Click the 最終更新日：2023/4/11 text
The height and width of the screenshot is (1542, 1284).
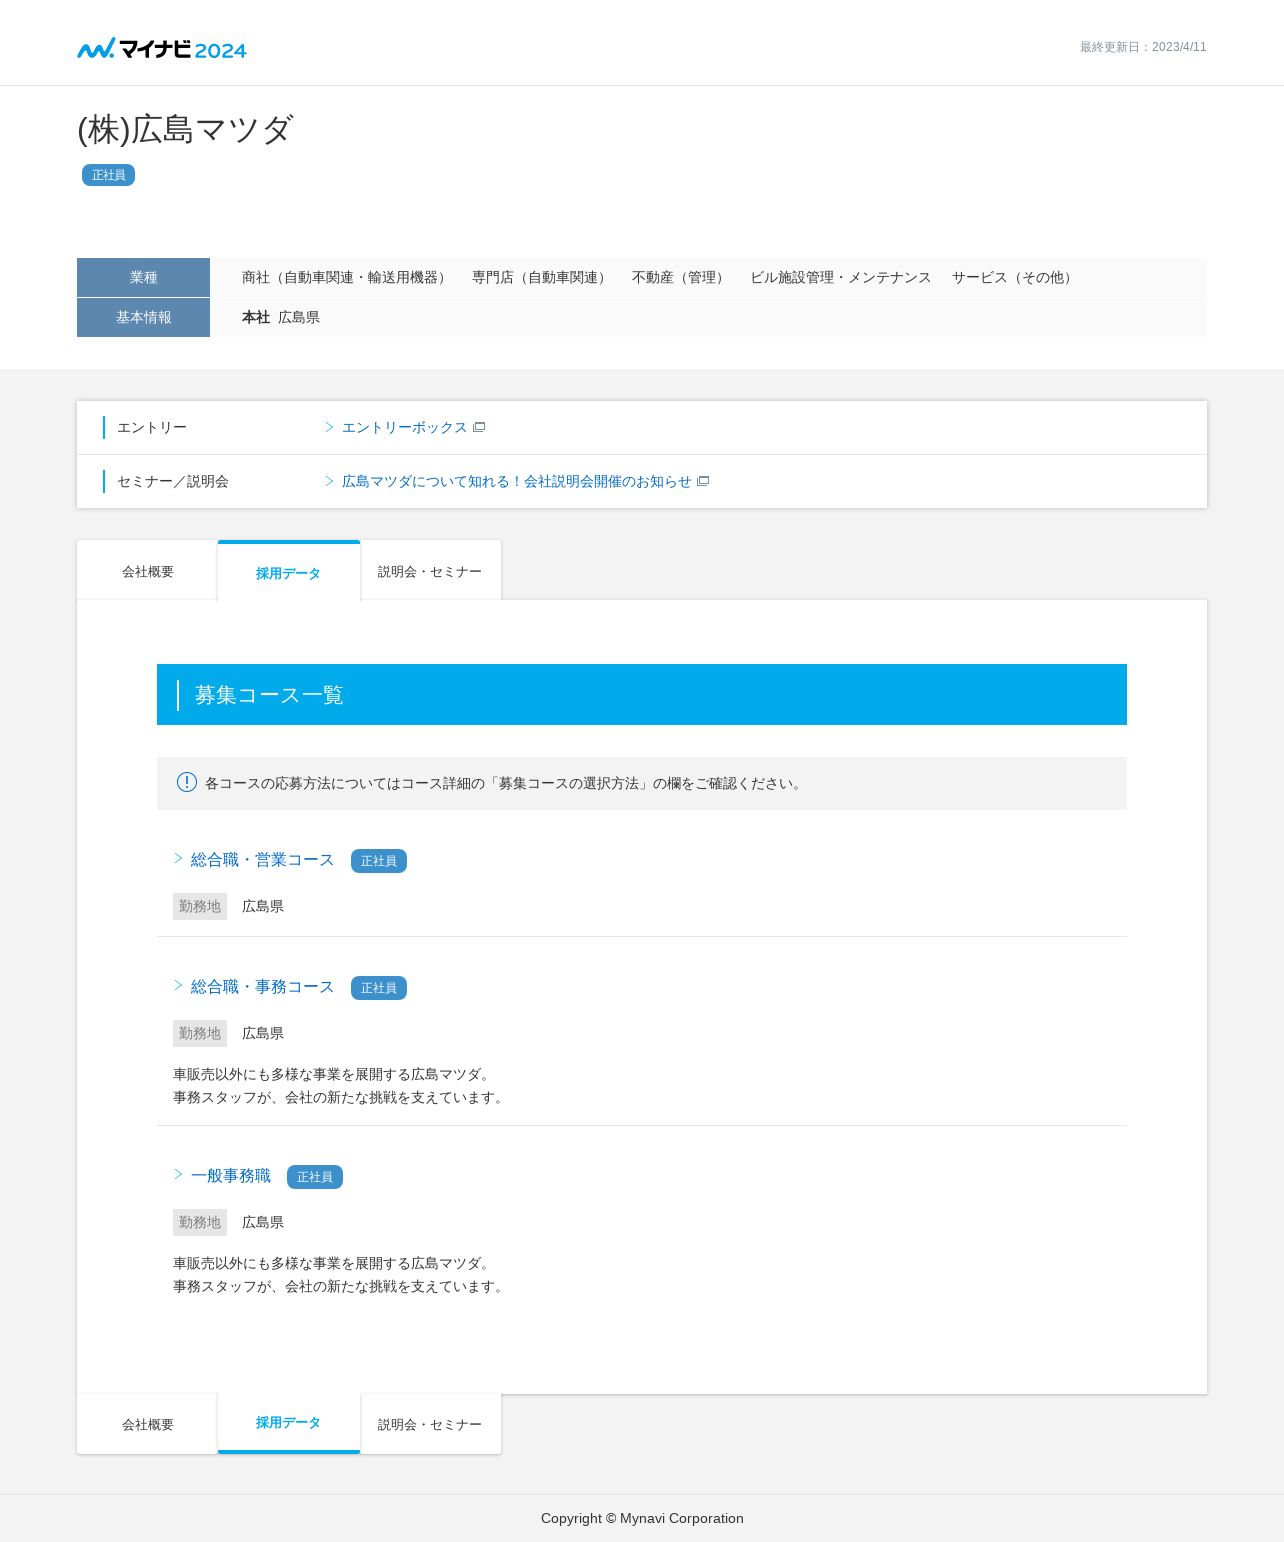coord(1143,47)
